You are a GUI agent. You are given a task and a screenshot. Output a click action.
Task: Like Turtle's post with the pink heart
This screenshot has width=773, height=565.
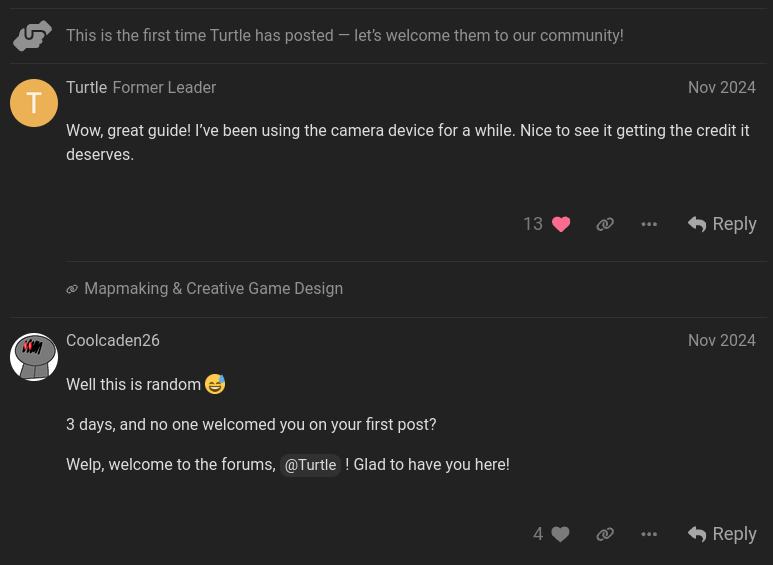[561, 224]
